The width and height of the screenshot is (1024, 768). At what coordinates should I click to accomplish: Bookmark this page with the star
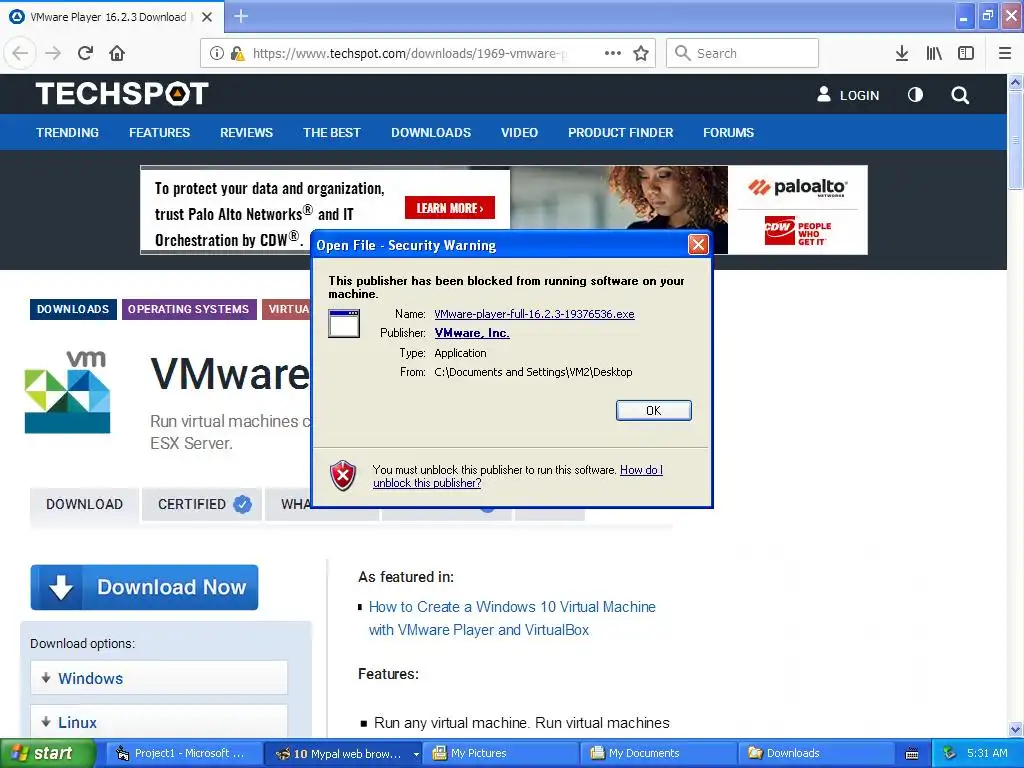click(x=641, y=54)
